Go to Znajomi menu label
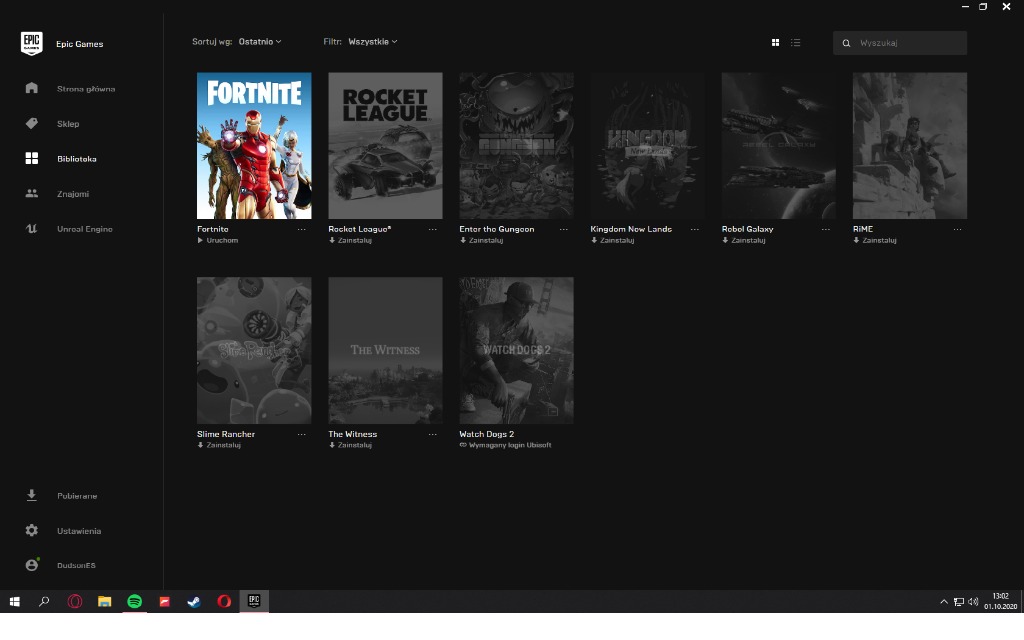Screen dimensions: 1024x640 tap(72, 194)
